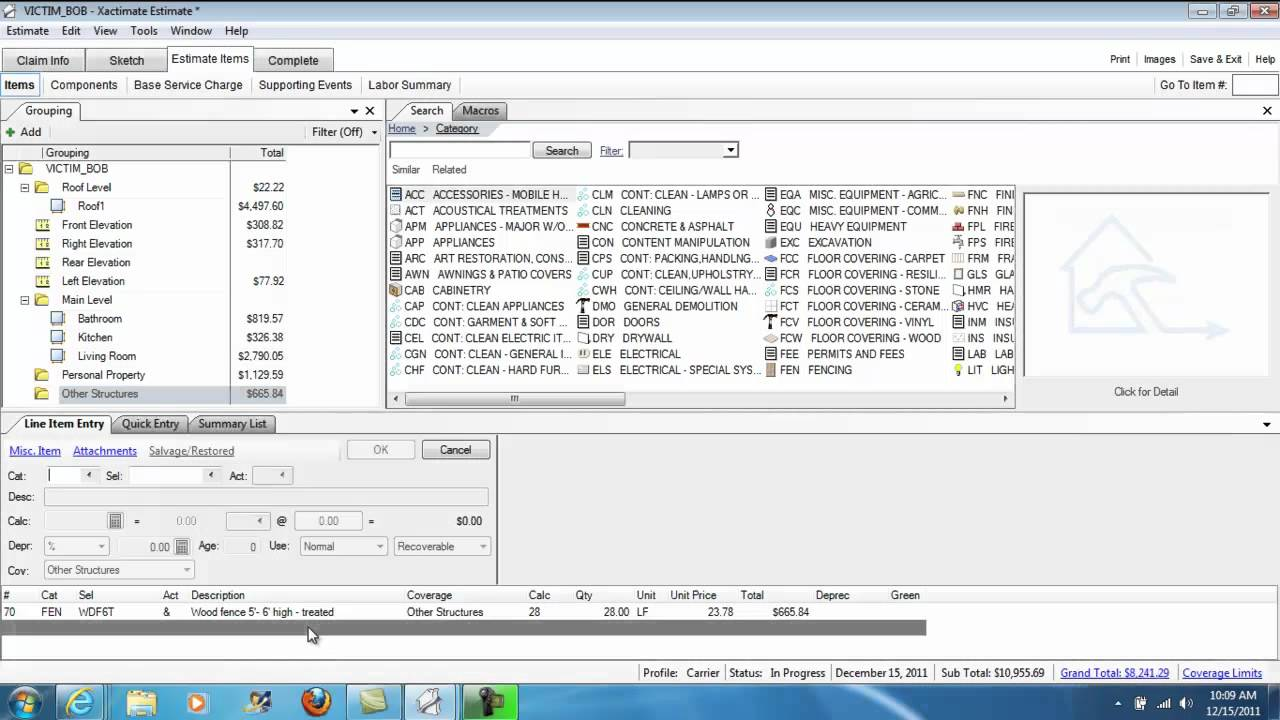This screenshot has height=720, width=1280.
Task: Click the Front Elevation icon
Action: (42, 225)
